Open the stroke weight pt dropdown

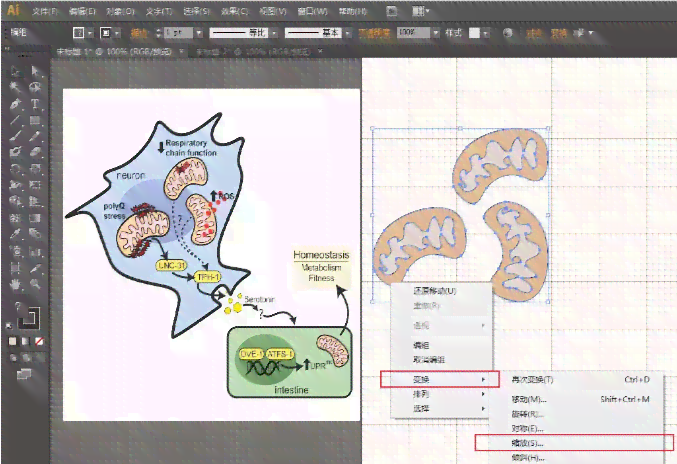coord(199,33)
